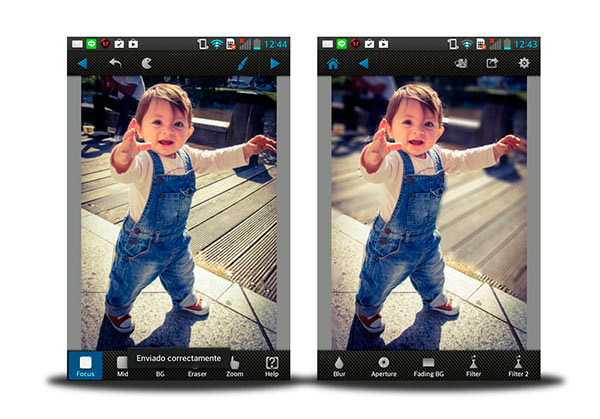Tap the Wi-Fi status icon on the 12:43 screen

click(x=466, y=44)
